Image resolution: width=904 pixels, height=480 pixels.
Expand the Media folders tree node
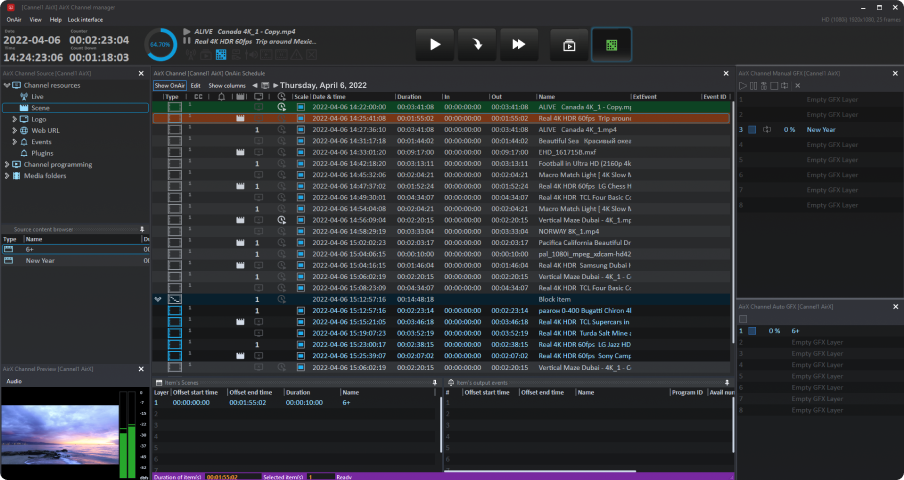point(6,175)
